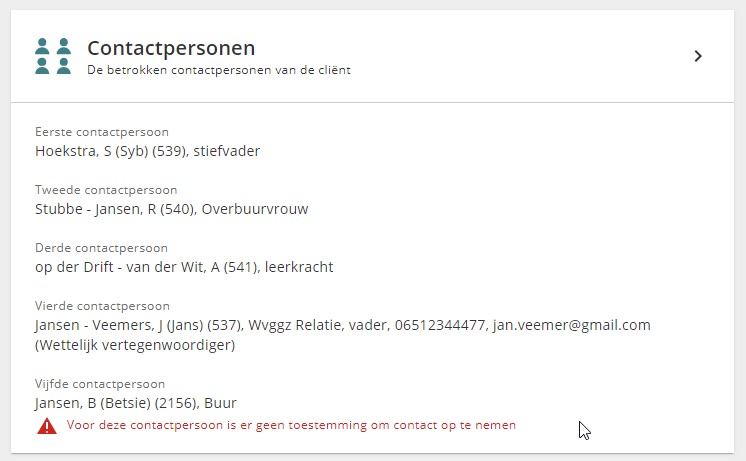Expand Contactpersonen with the chevron arrow
The height and width of the screenshot is (461, 746).
(x=697, y=56)
